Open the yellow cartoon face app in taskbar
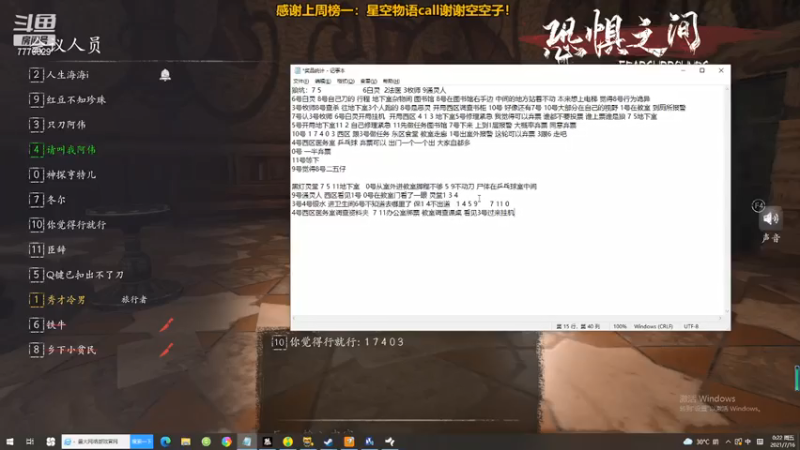The width and height of the screenshot is (800, 450). 308,442
